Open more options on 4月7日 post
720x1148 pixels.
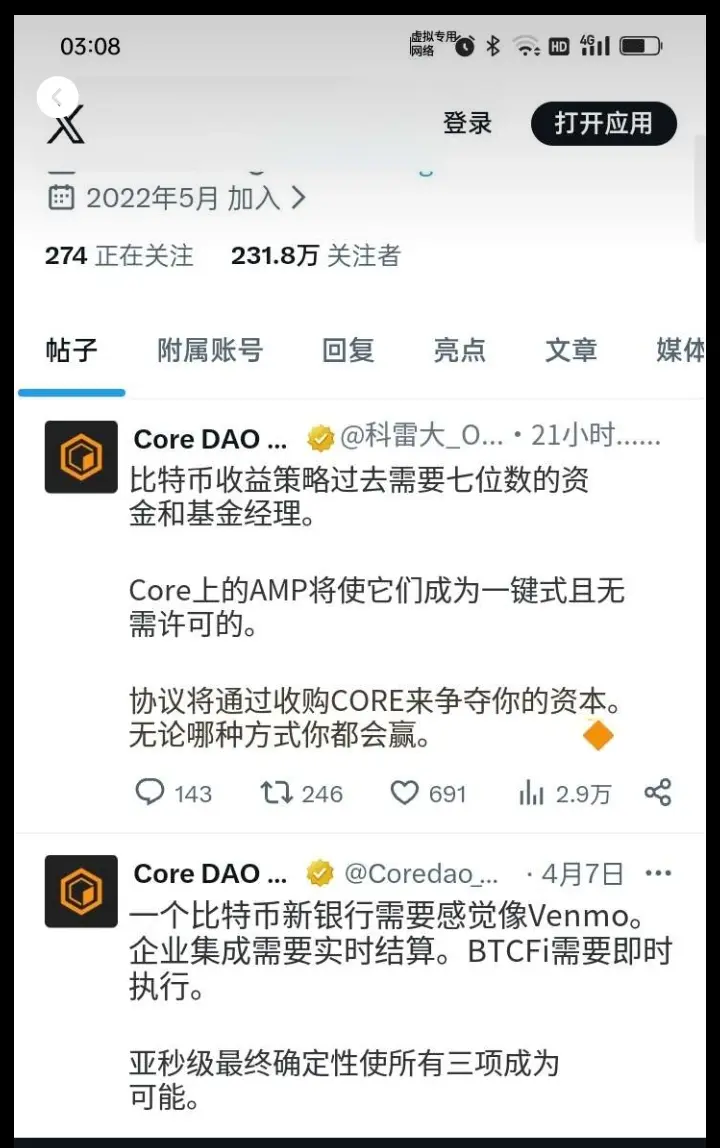(658, 873)
